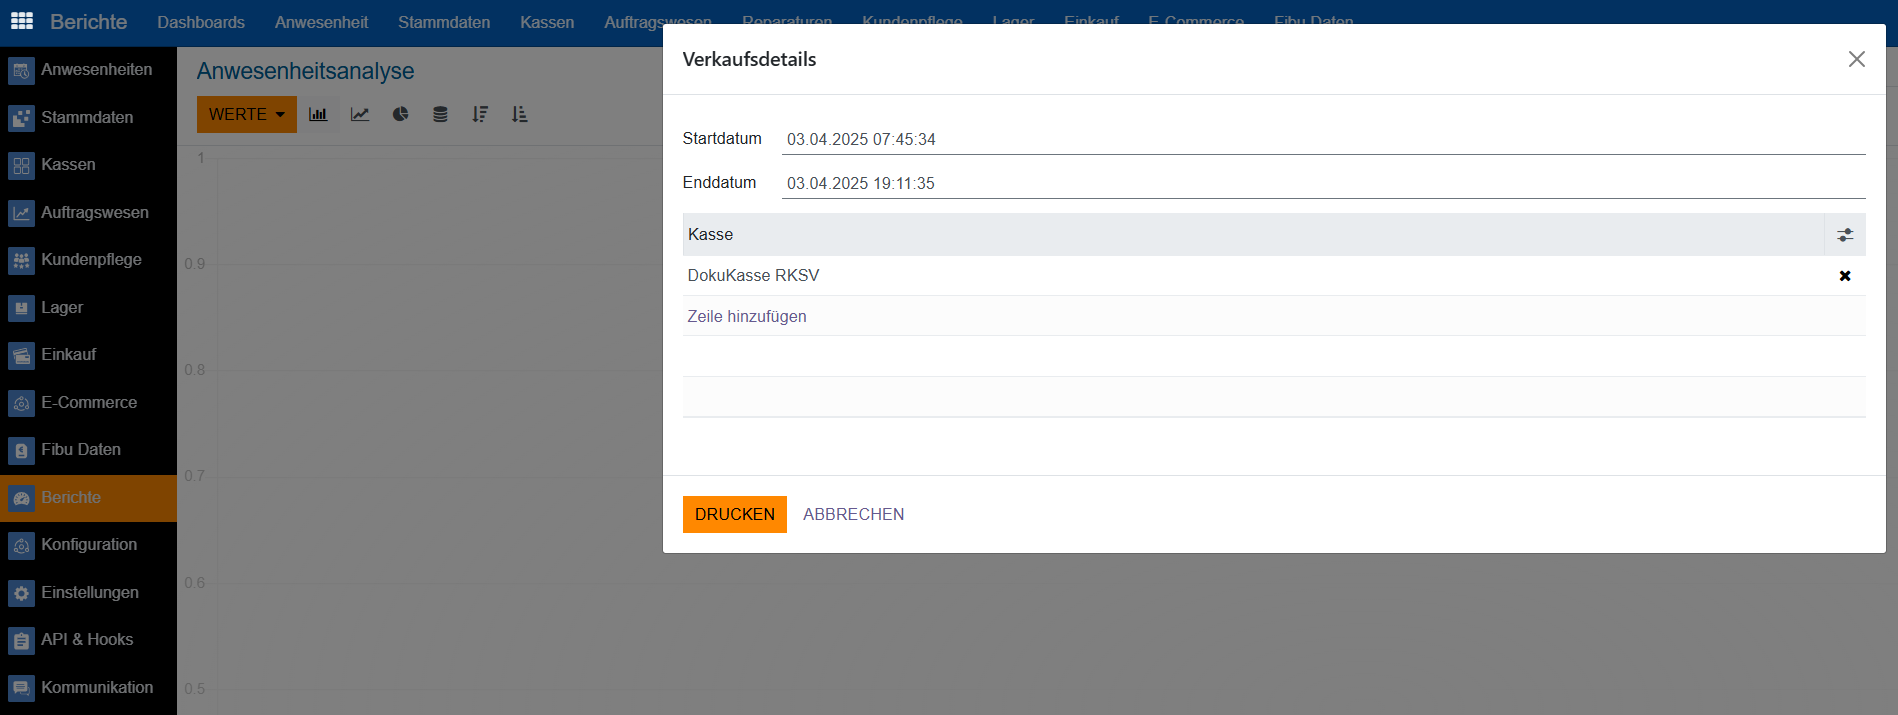The width and height of the screenshot is (1898, 715).
Task: Open Konfiguration in the sidebar
Action: (x=89, y=544)
